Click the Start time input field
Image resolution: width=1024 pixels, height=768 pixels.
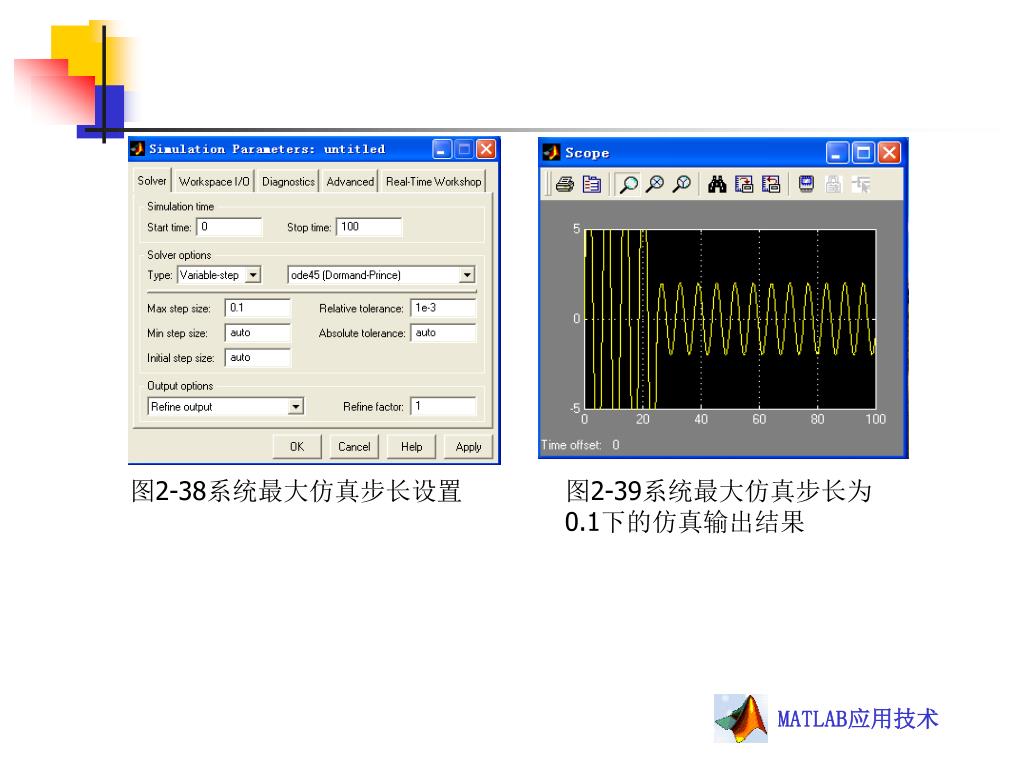[229, 227]
